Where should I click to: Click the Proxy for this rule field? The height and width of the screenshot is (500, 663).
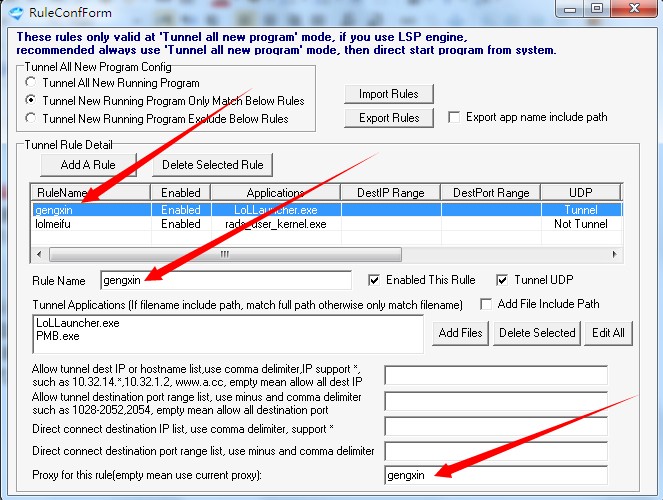point(496,475)
